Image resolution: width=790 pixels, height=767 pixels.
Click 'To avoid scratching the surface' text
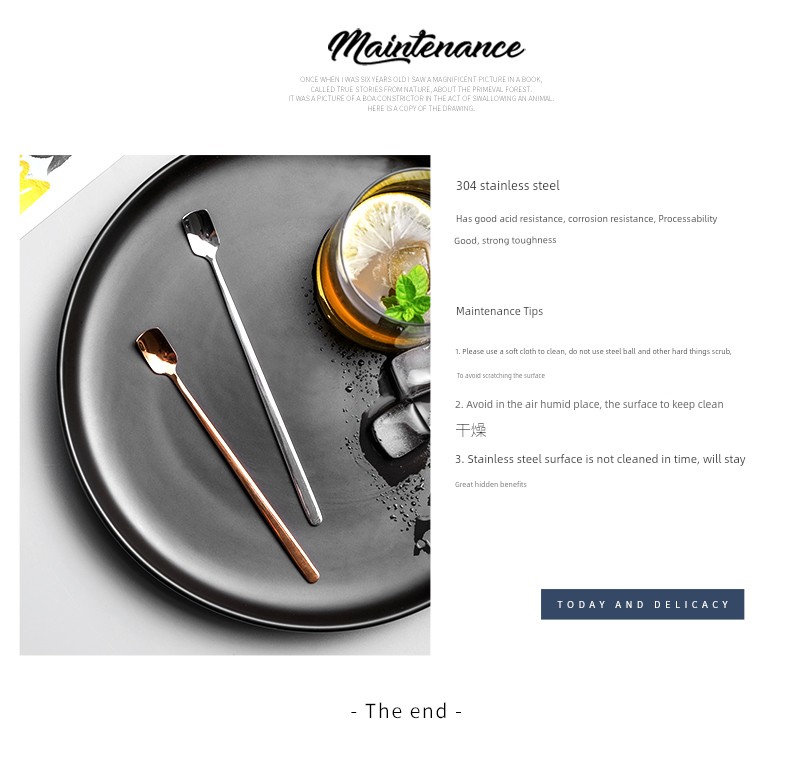coord(500,375)
